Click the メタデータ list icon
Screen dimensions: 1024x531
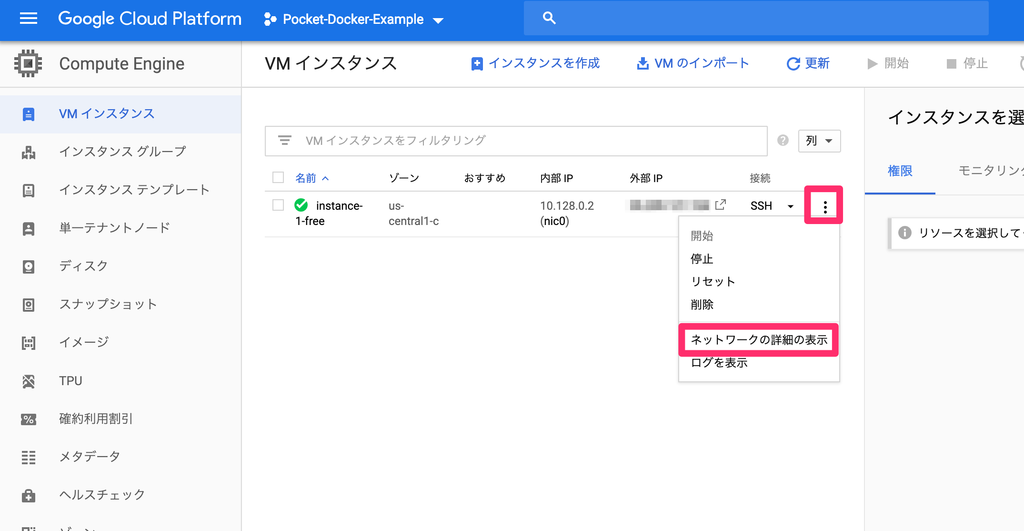[x=28, y=457]
